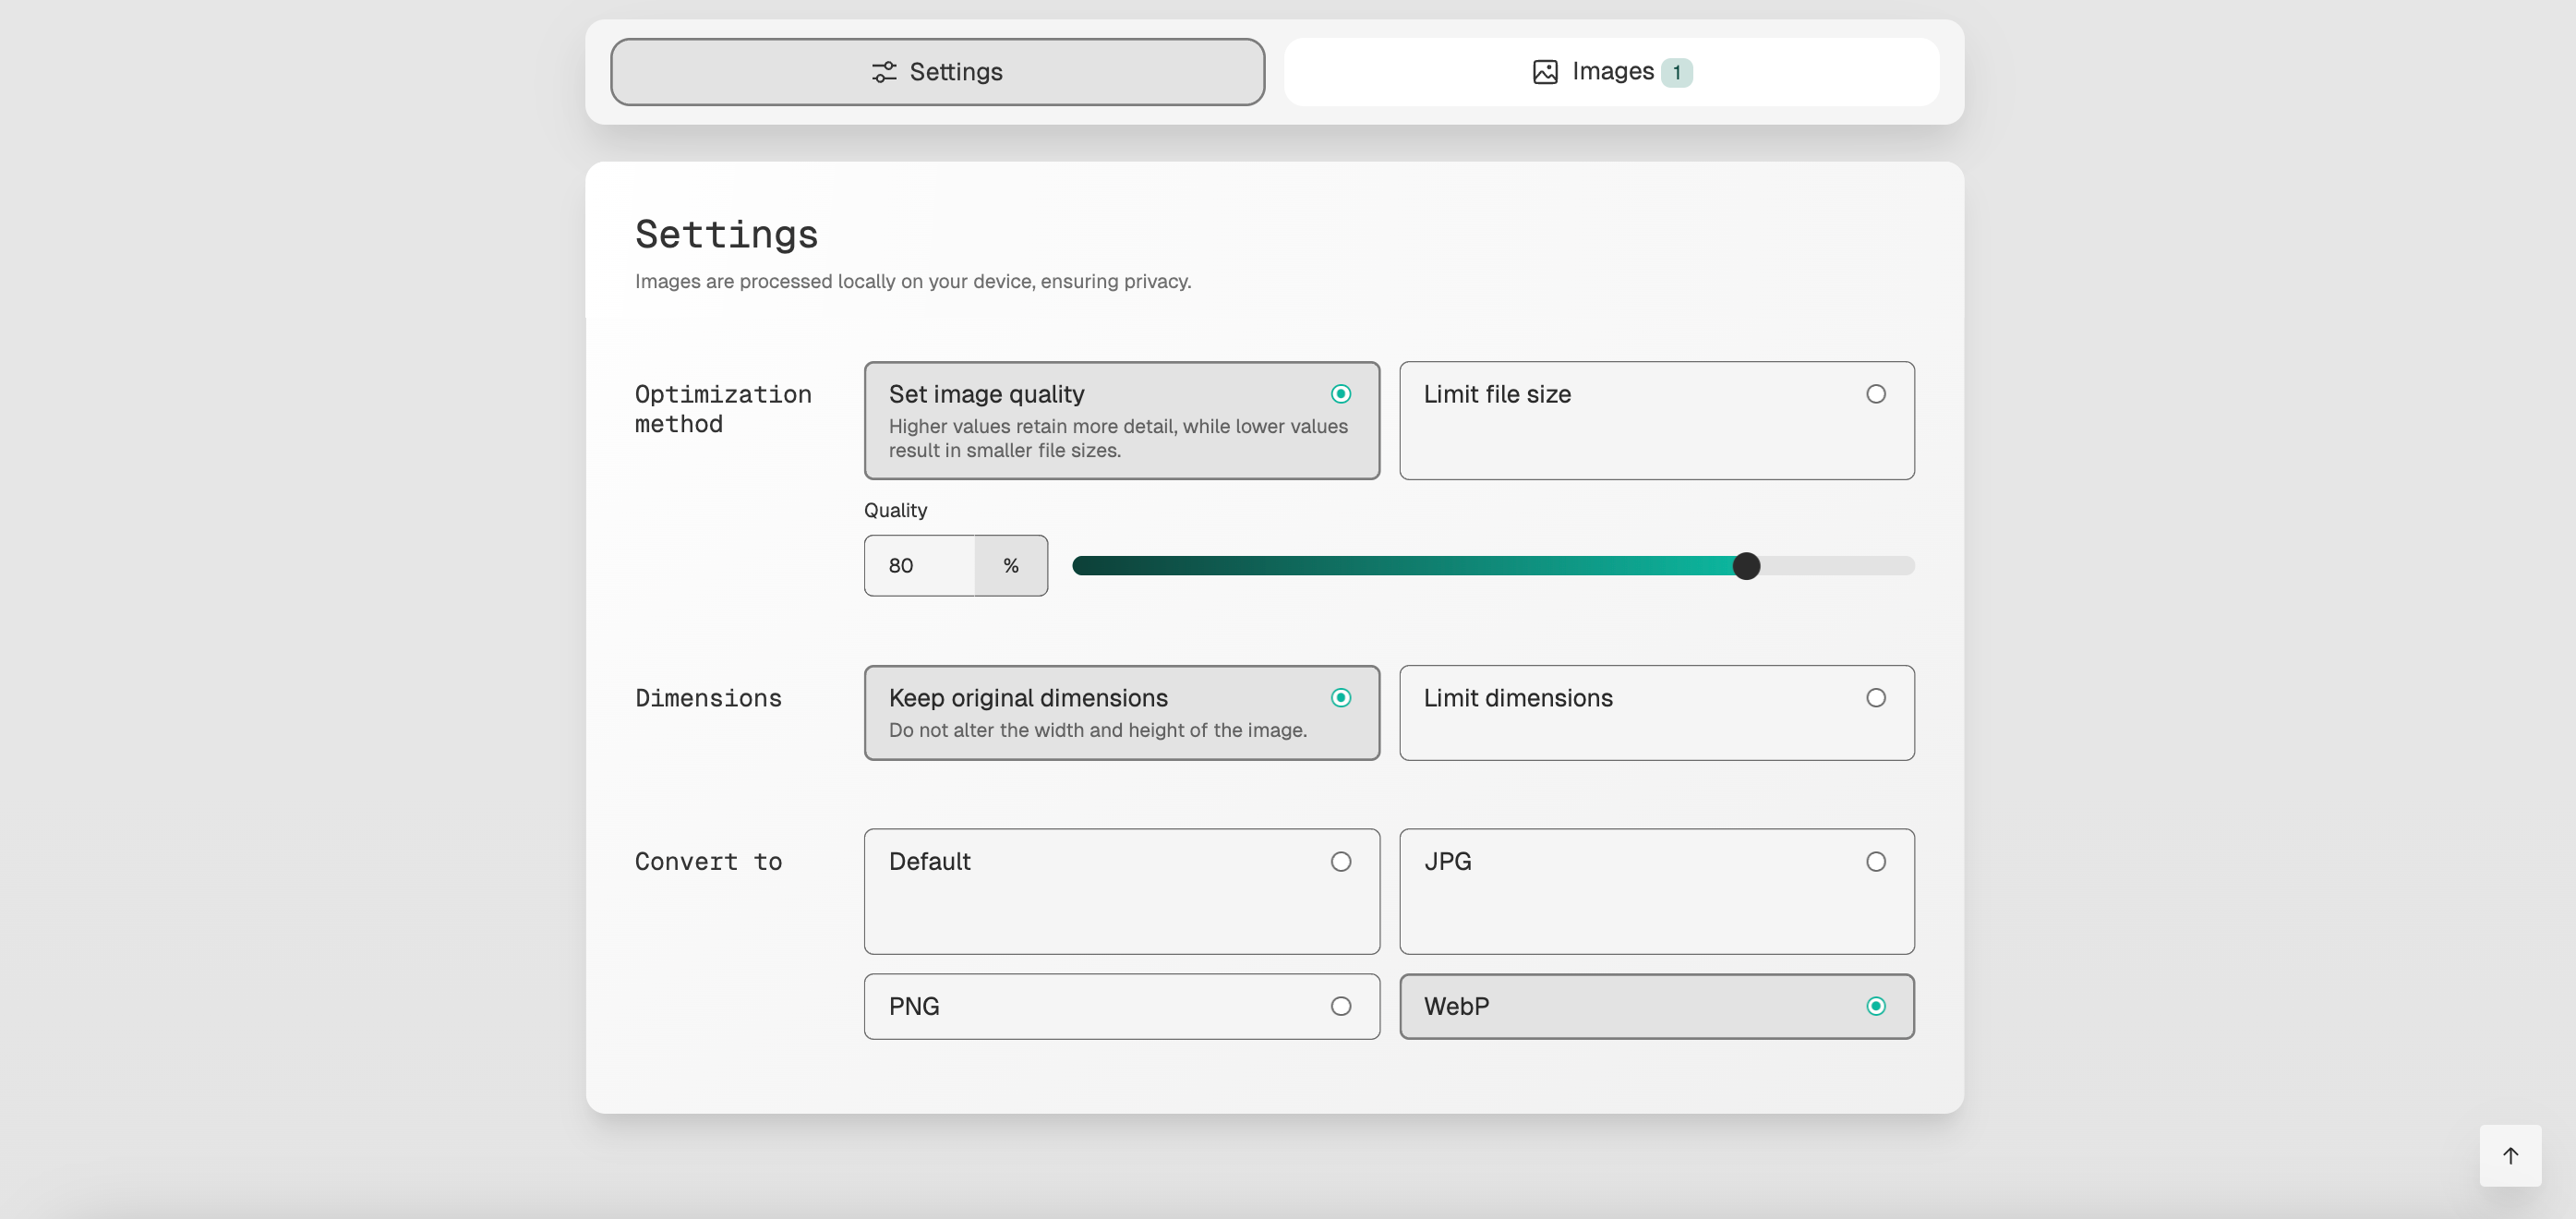Select the Set image quality option
The width and height of the screenshot is (2576, 1219).
[x=1120, y=420]
